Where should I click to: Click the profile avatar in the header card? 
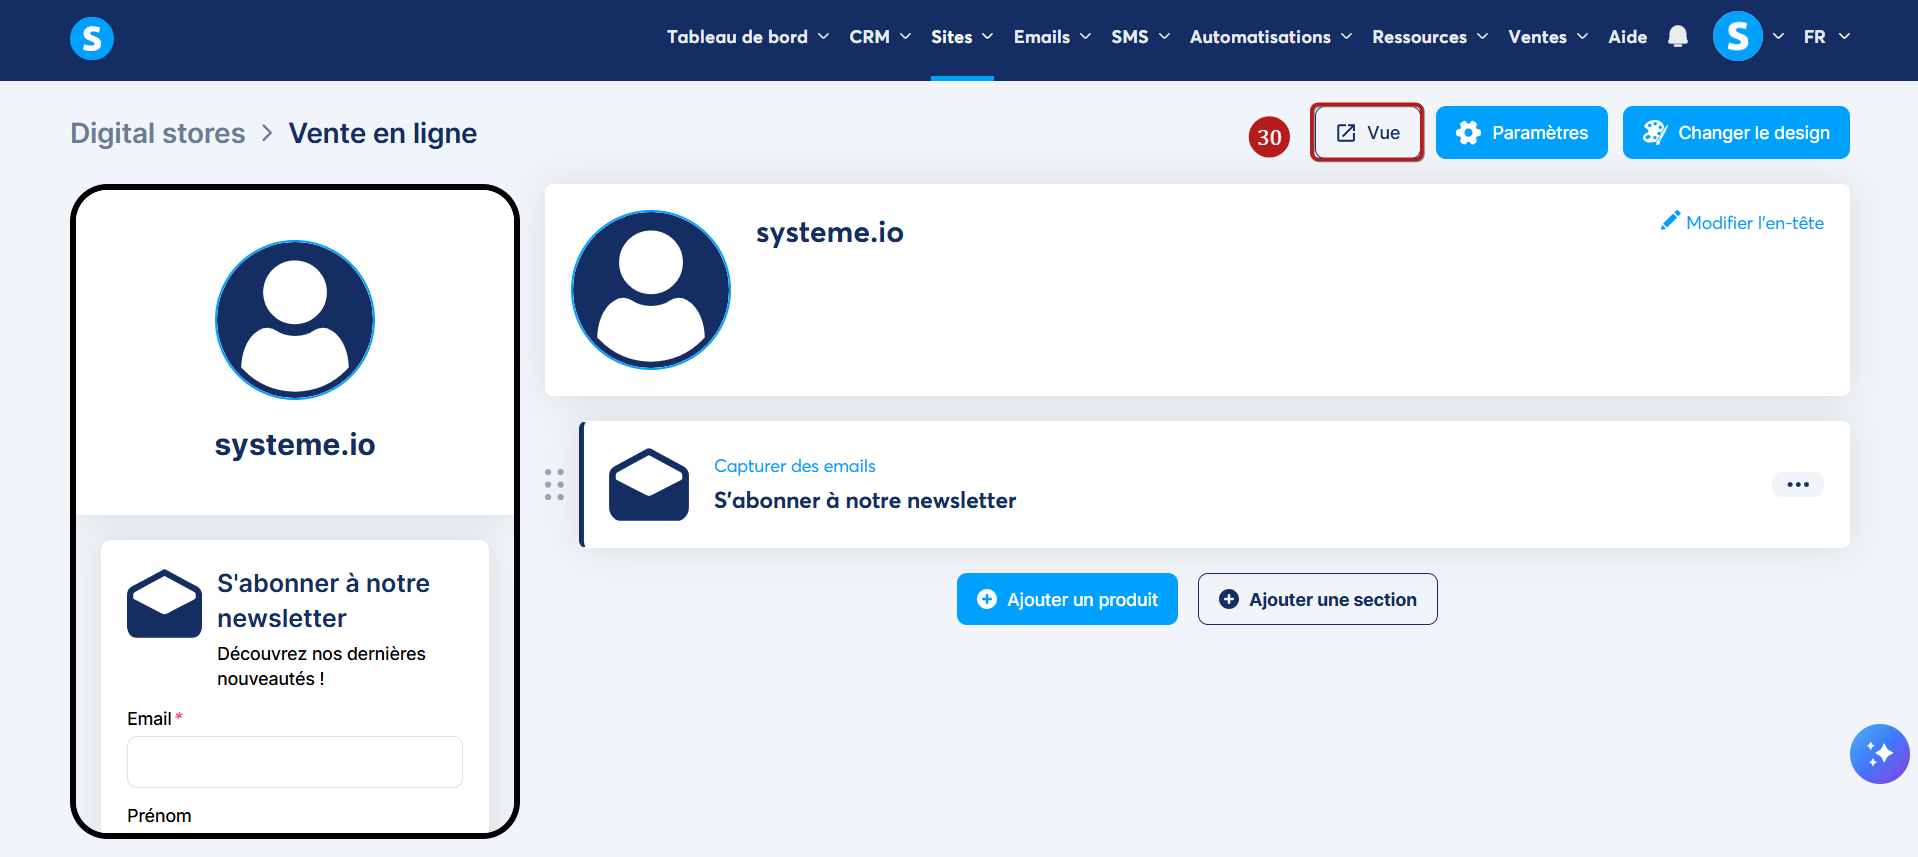tap(651, 290)
